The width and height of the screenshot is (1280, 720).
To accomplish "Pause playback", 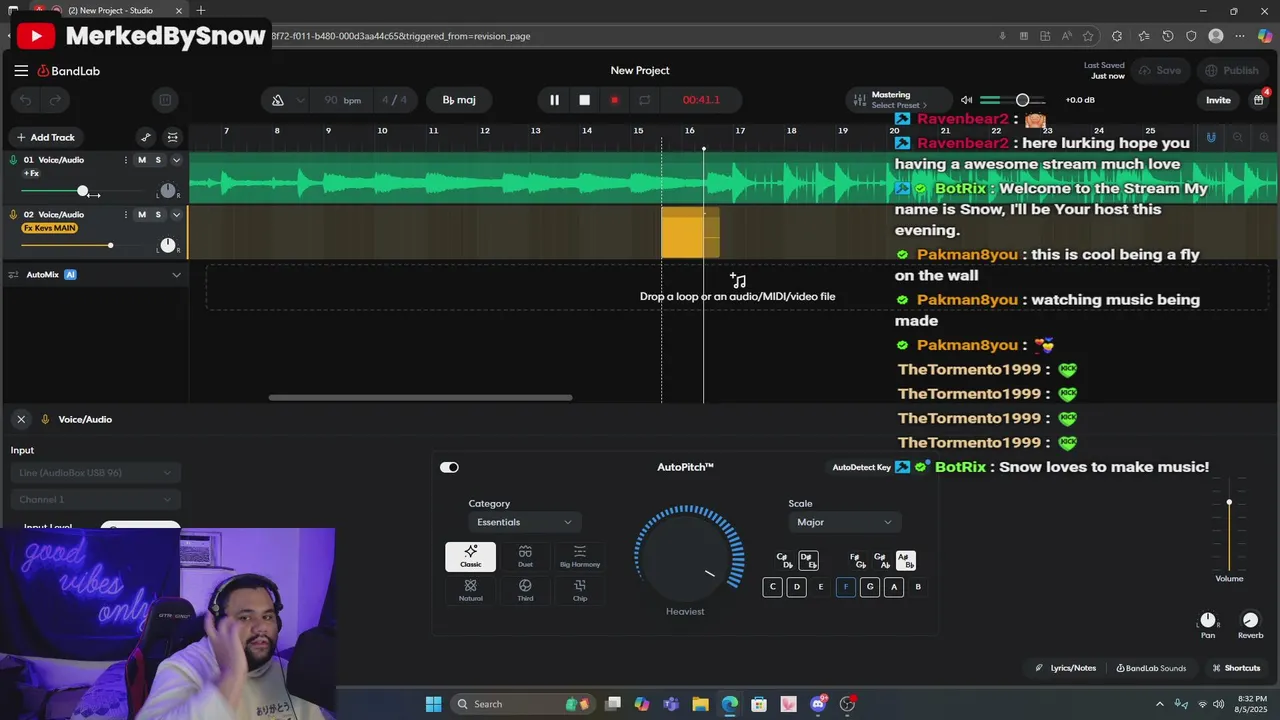I will pyautogui.click(x=554, y=100).
